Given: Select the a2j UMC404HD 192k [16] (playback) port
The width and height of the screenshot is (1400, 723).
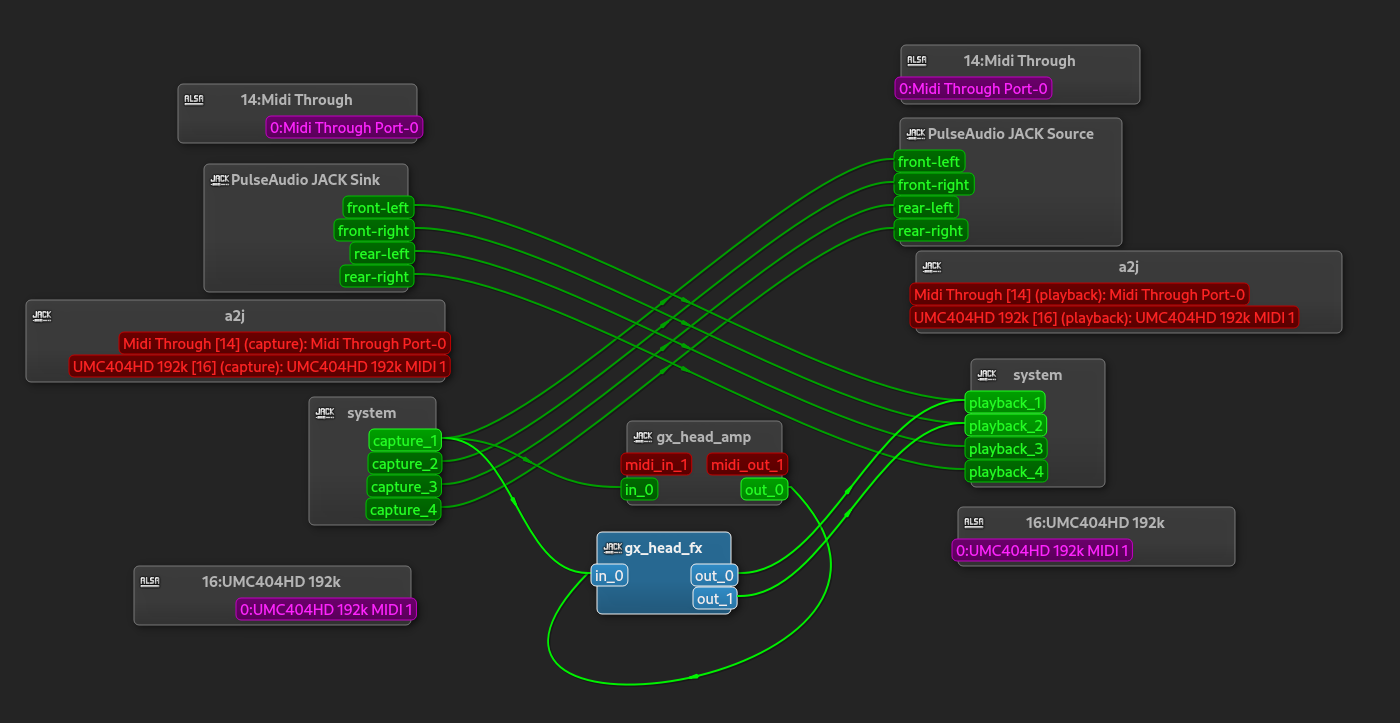Looking at the screenshot, I should [1104, 318].
